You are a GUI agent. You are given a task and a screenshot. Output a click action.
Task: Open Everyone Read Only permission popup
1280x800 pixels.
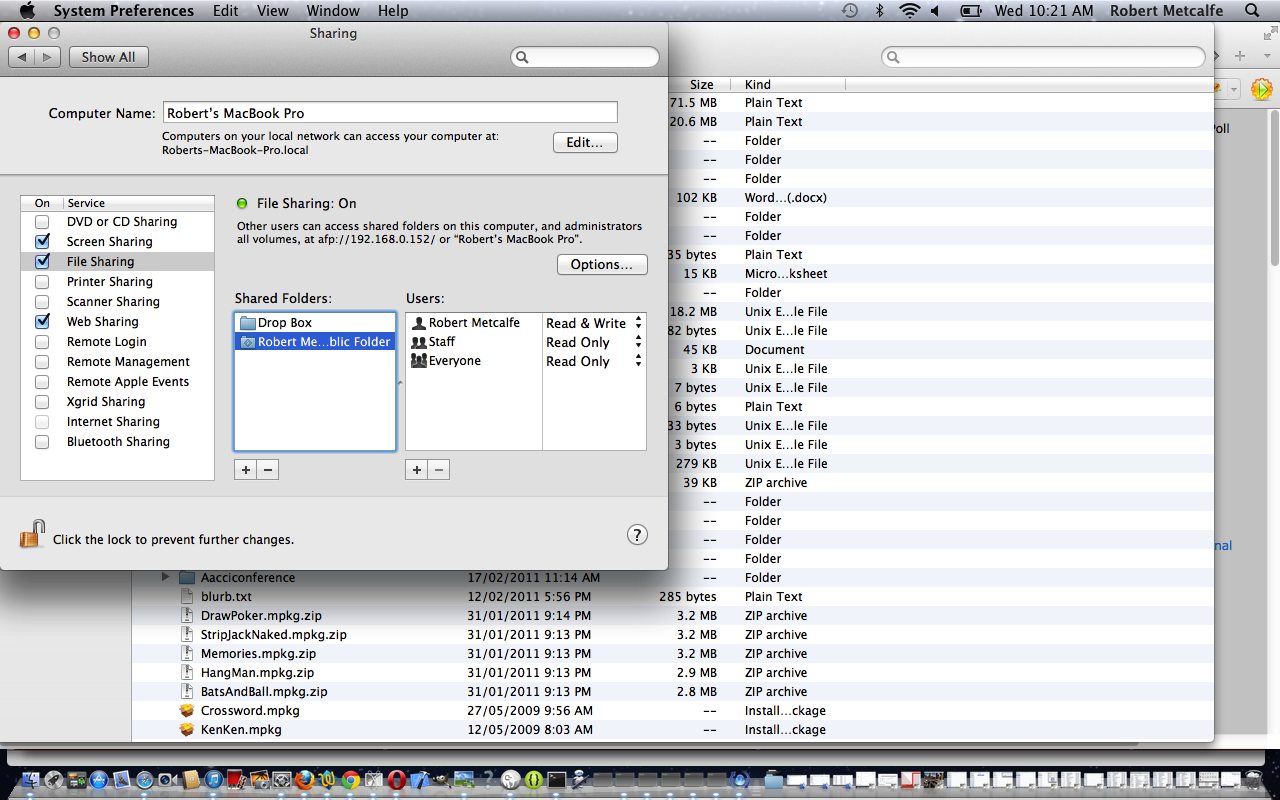click(x=594, y=361)
